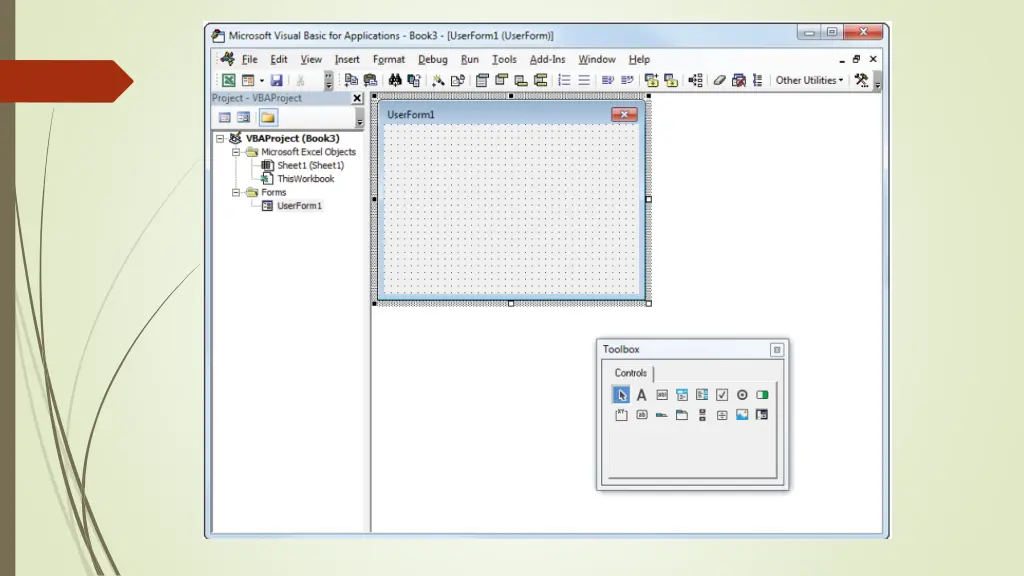Viewport: 1024px width, 576px height.
Task: Select ThisWorkbook in project tree
Action: pyautogui.click(x=306, y=179)
